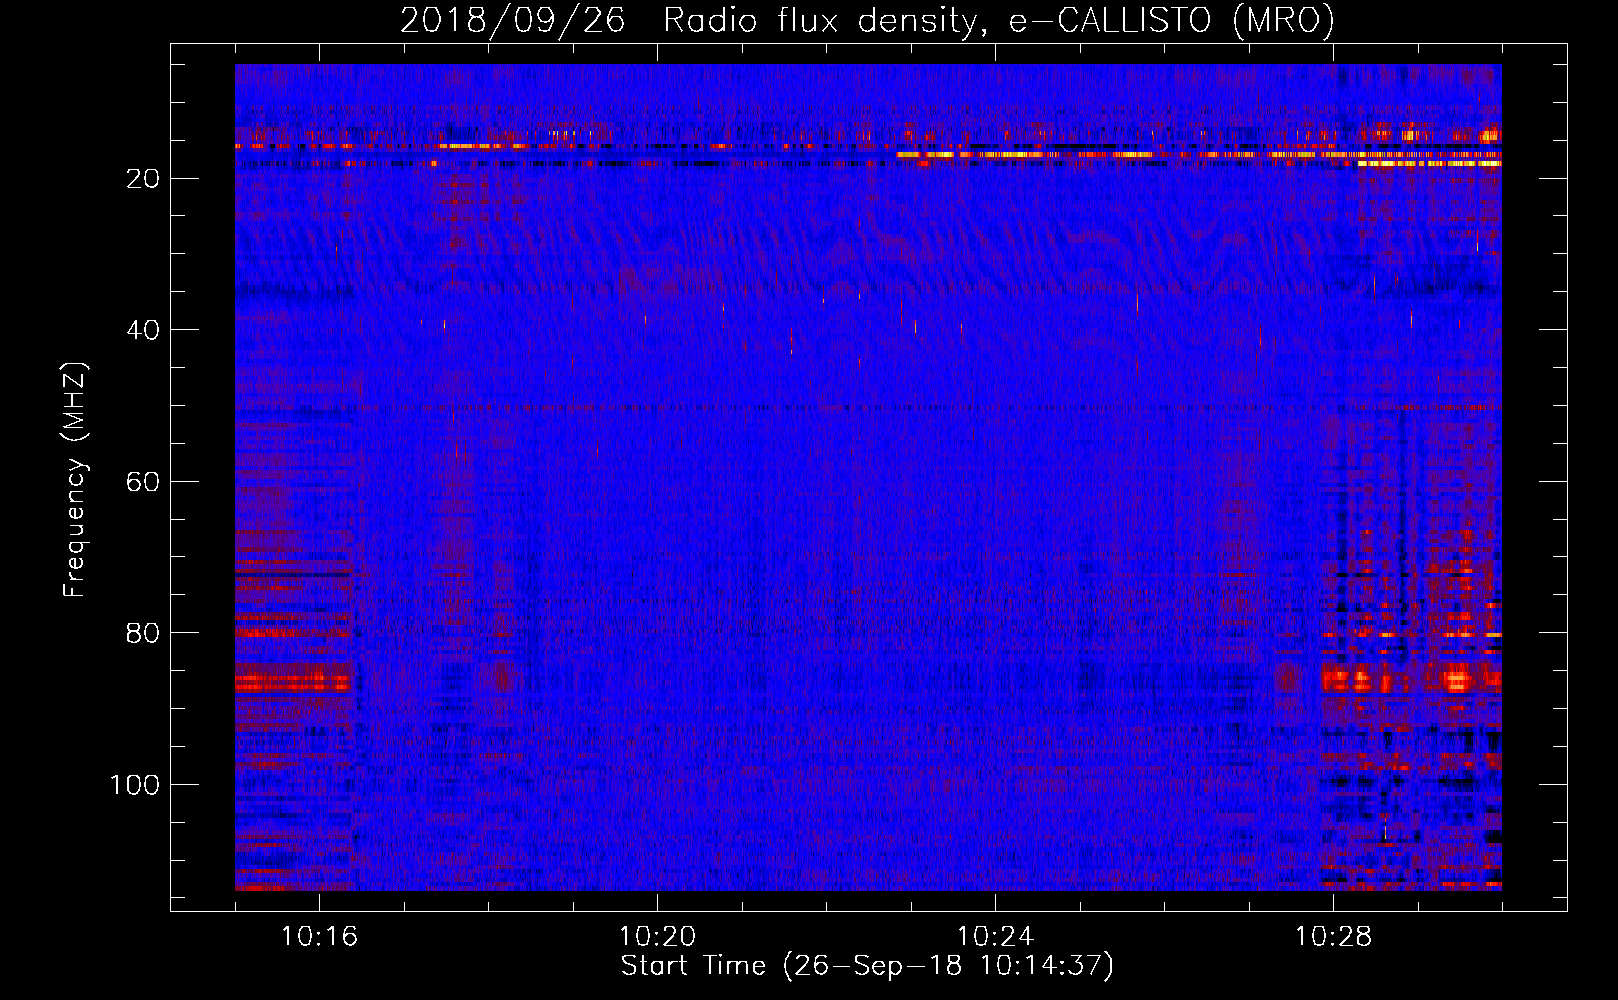This screenshot has height=1000, width=1618.
Task: Click the plot title 'Radio flux density, e-CALLISTO (MRO)'
Action: [x=998, y=20]
